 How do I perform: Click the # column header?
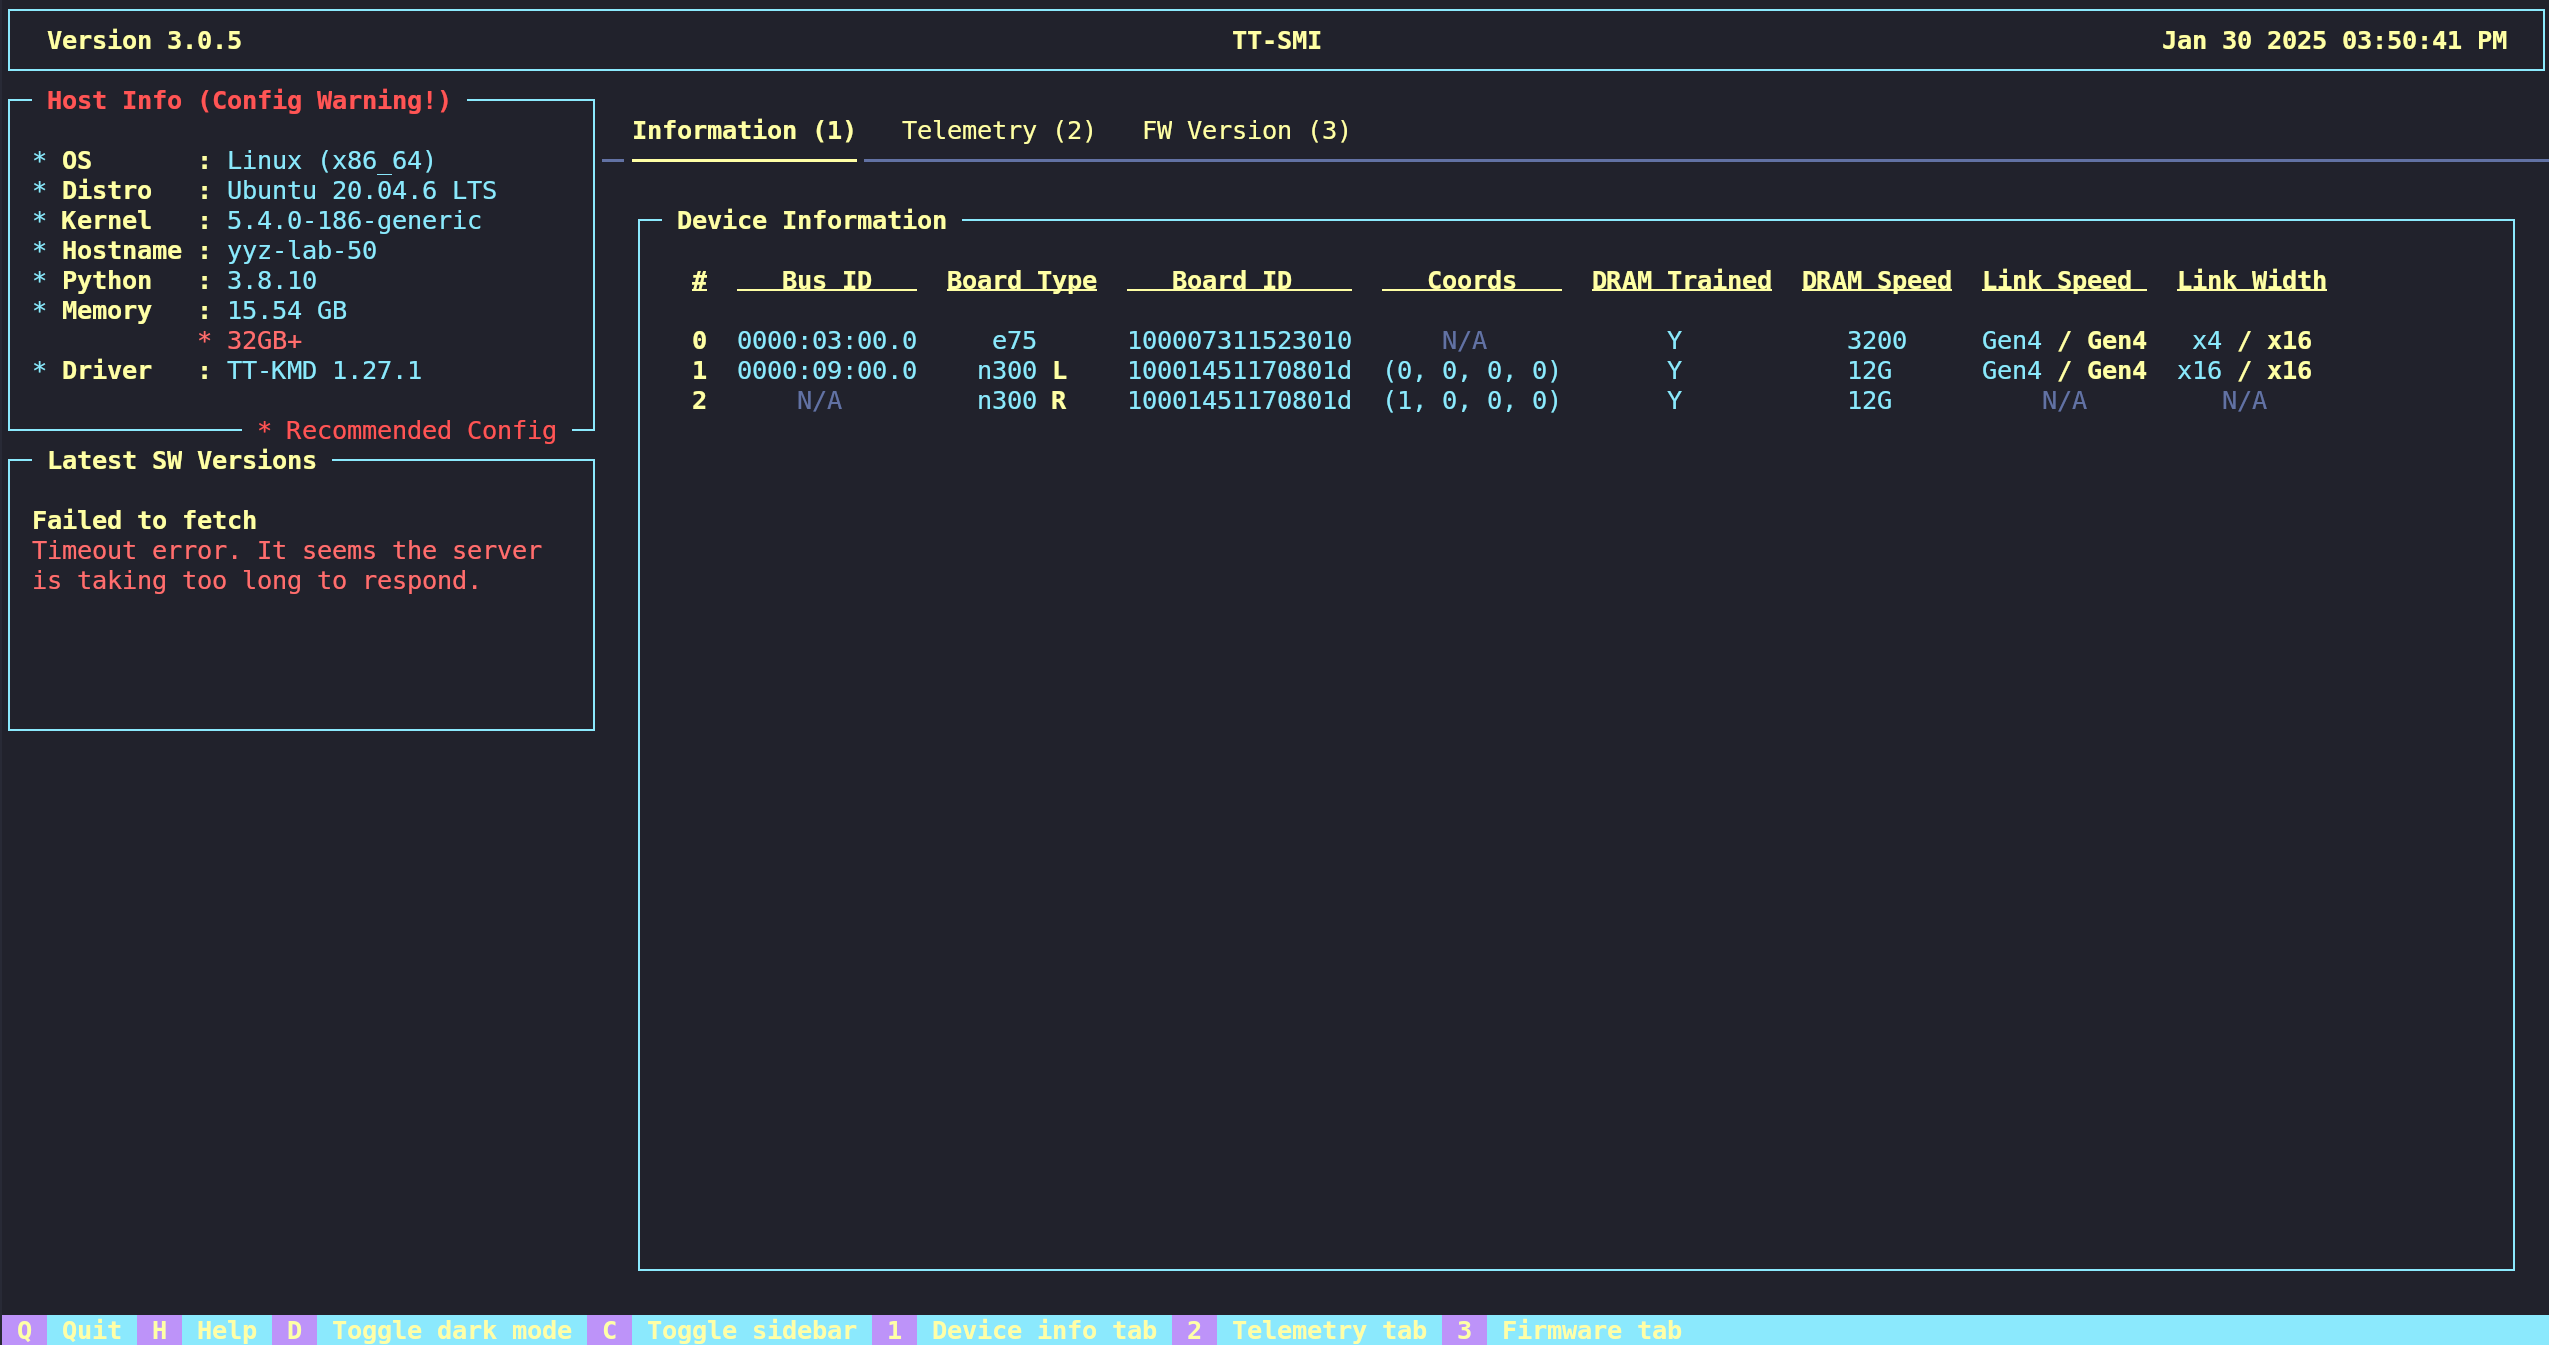tap(699, 281)
